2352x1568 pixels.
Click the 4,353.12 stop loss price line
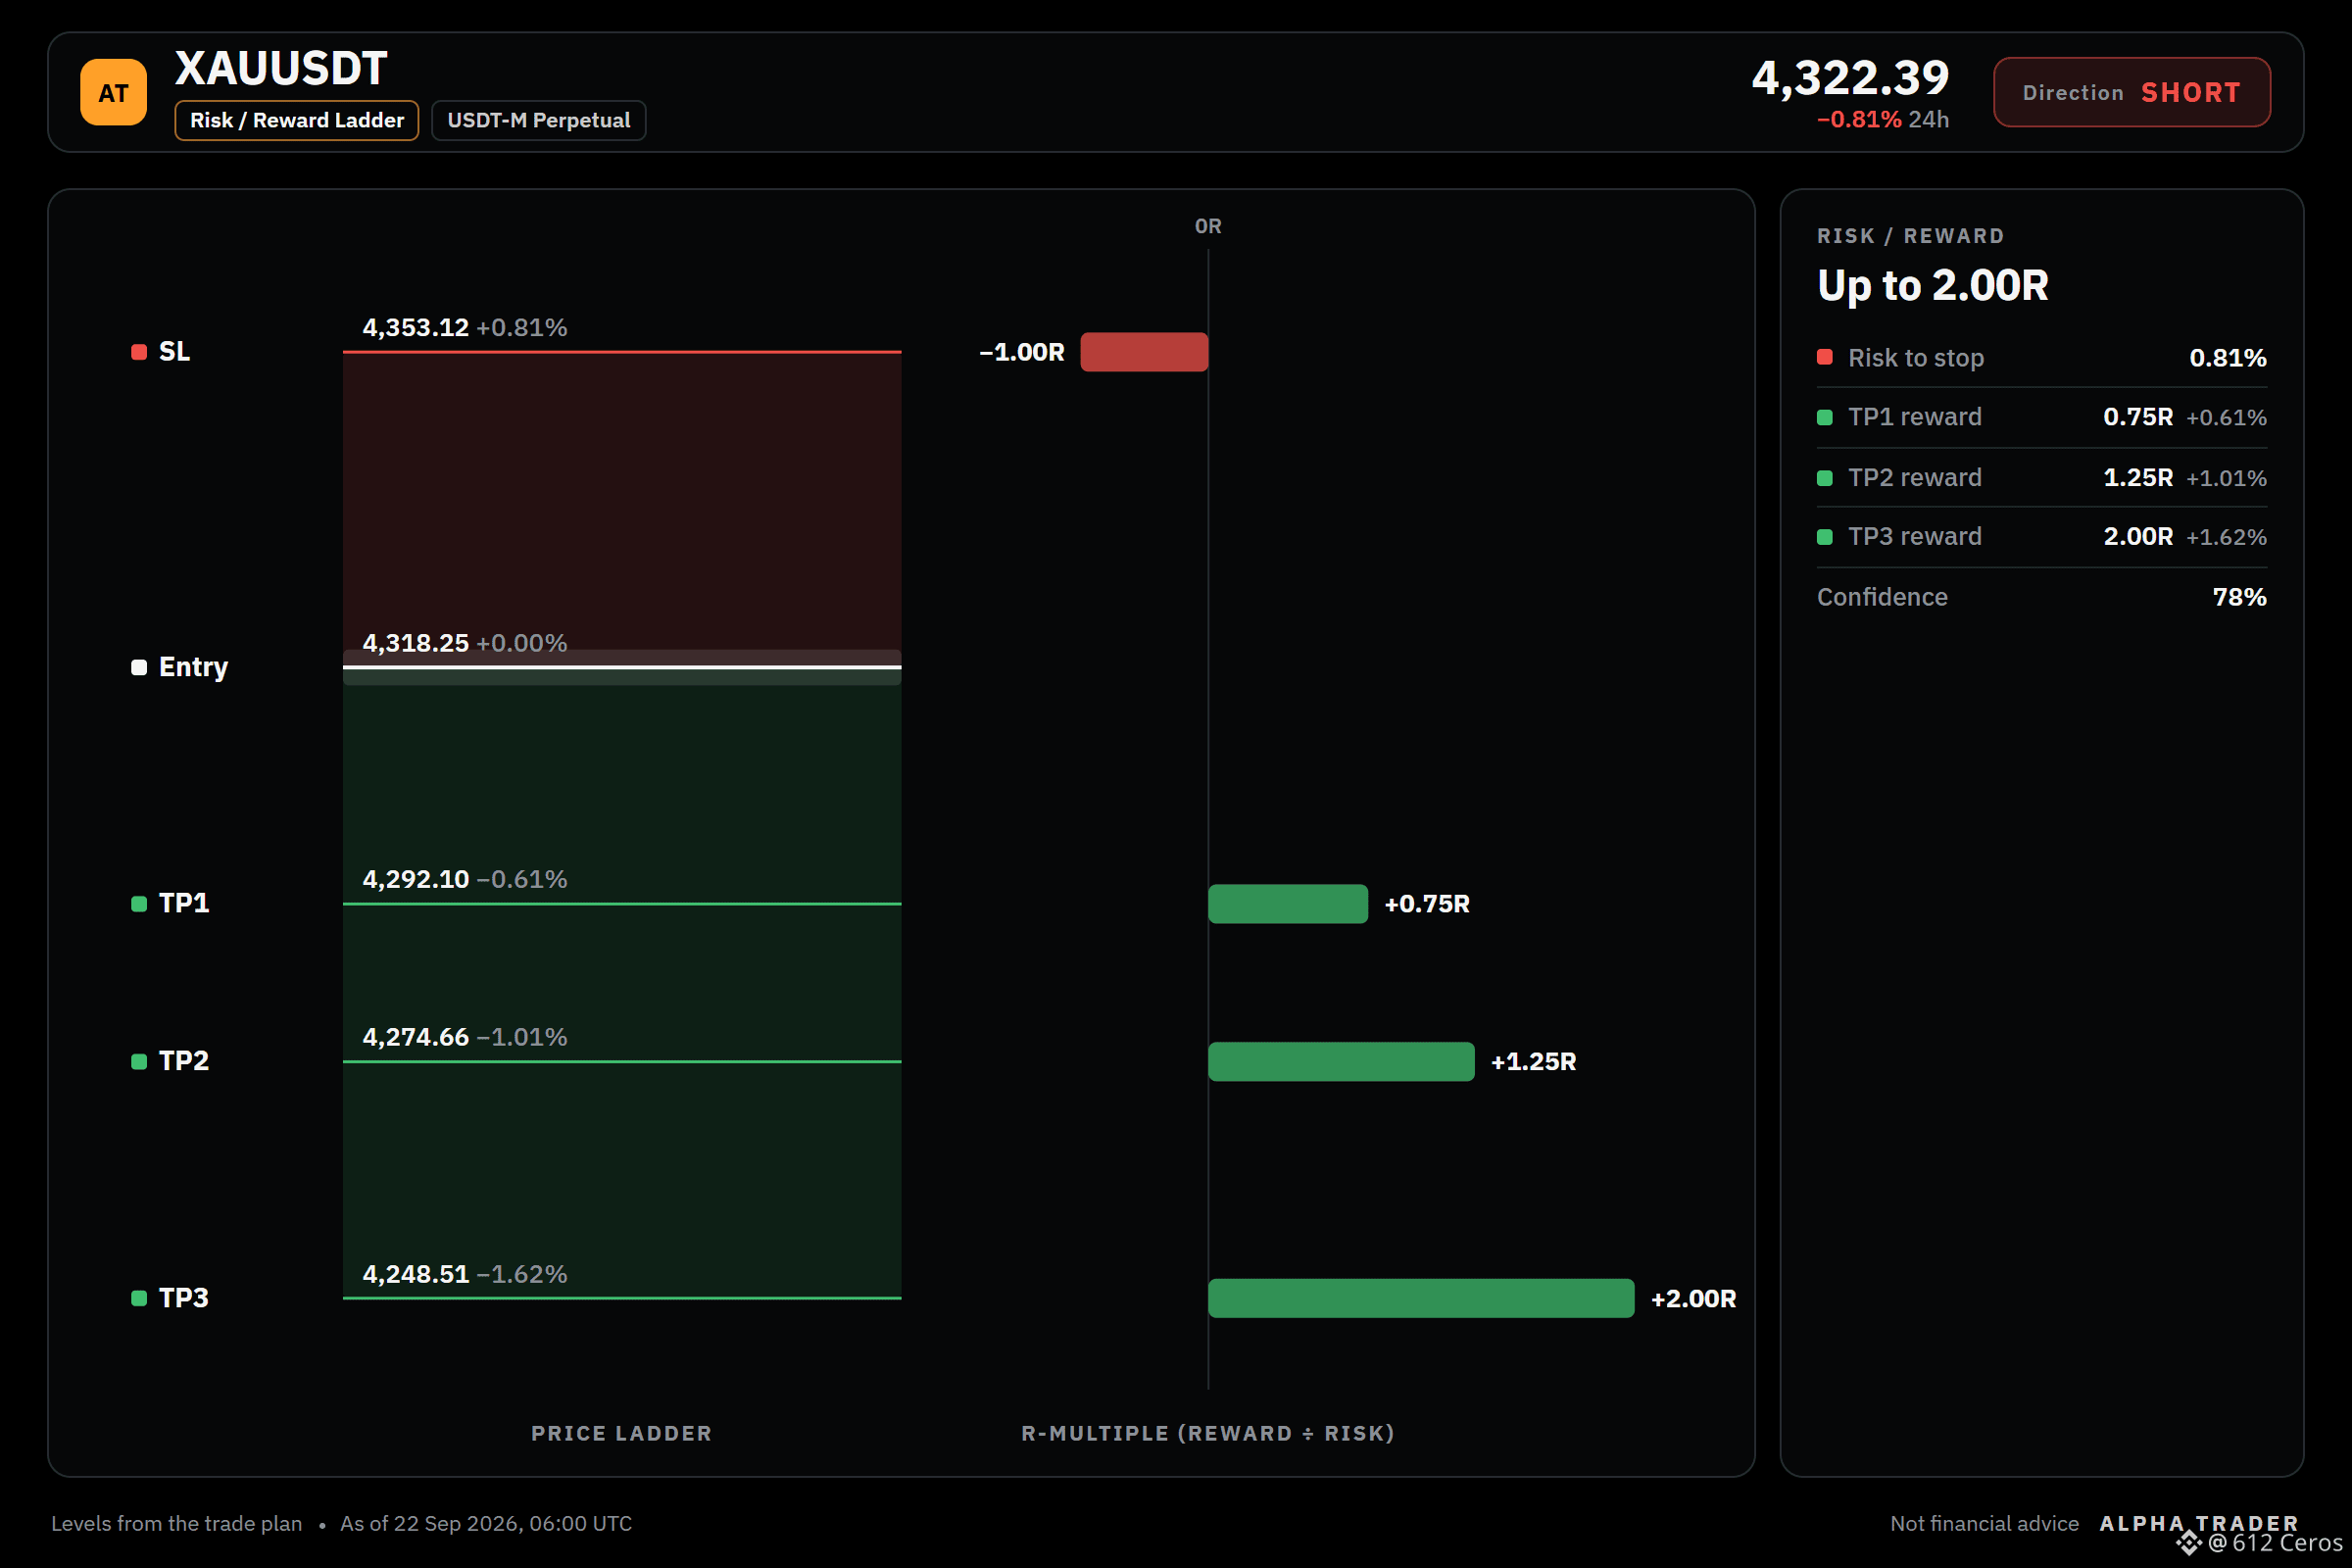[622, 352]
